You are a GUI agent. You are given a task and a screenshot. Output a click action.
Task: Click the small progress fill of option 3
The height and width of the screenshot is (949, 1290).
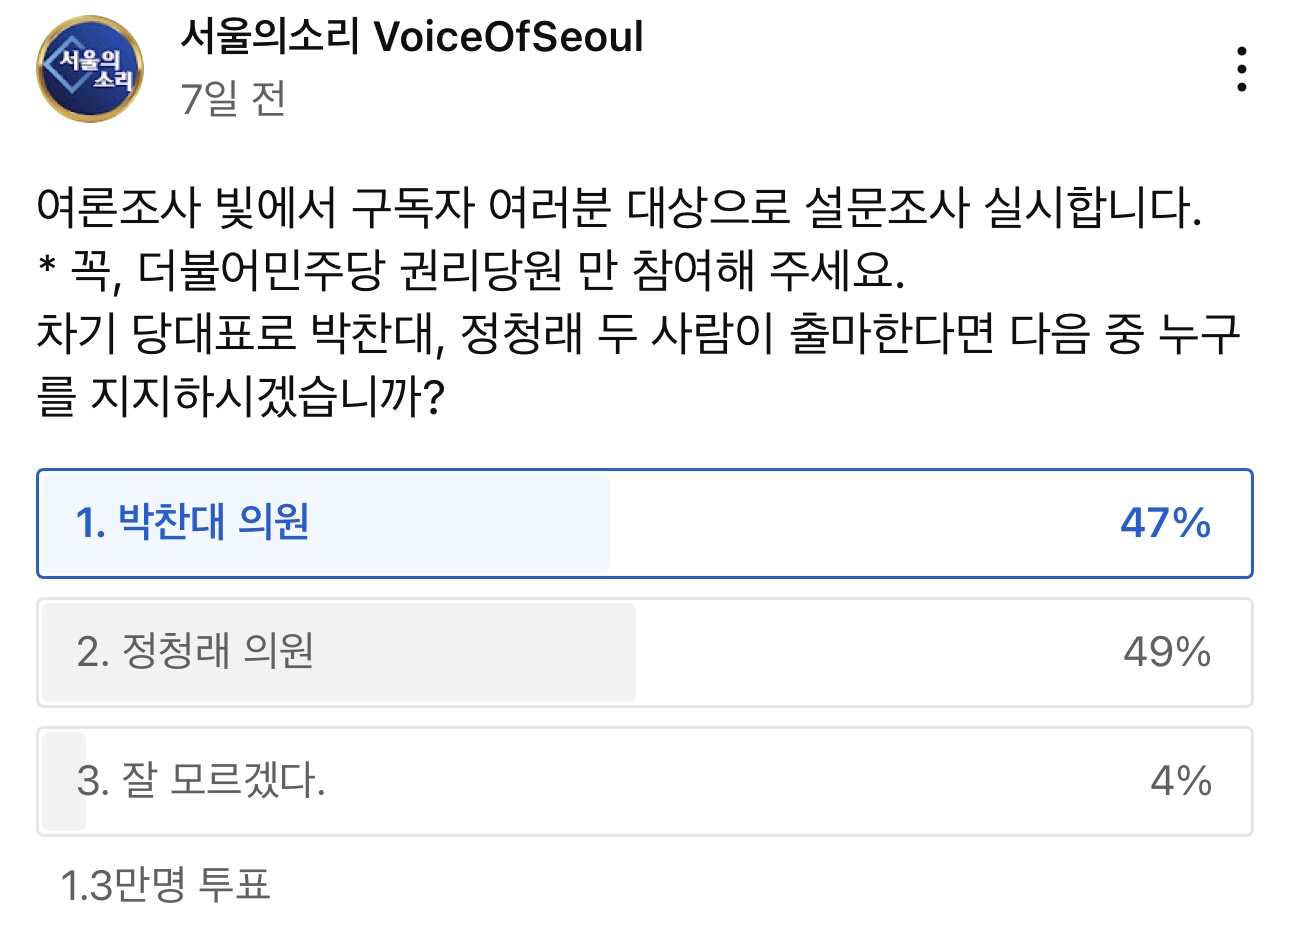pos(62,781)
